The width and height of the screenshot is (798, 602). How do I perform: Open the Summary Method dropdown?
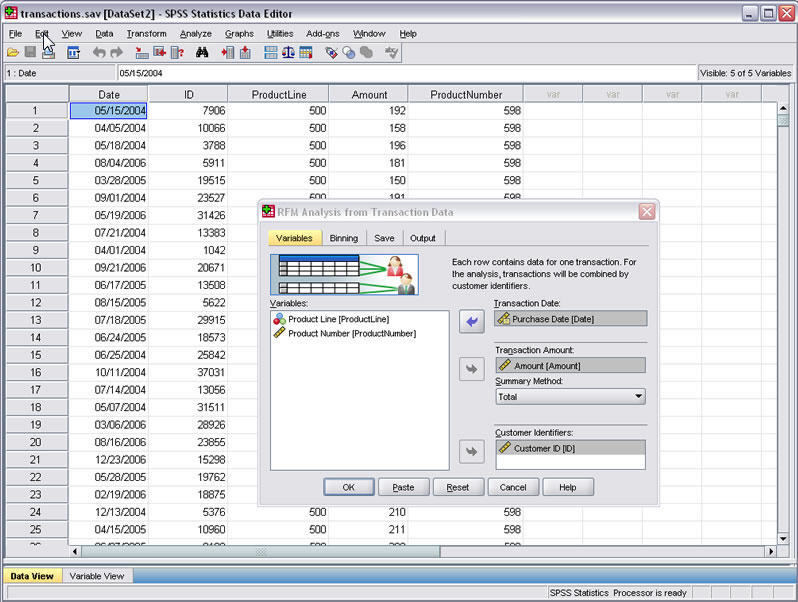click(x=571, y=396)
